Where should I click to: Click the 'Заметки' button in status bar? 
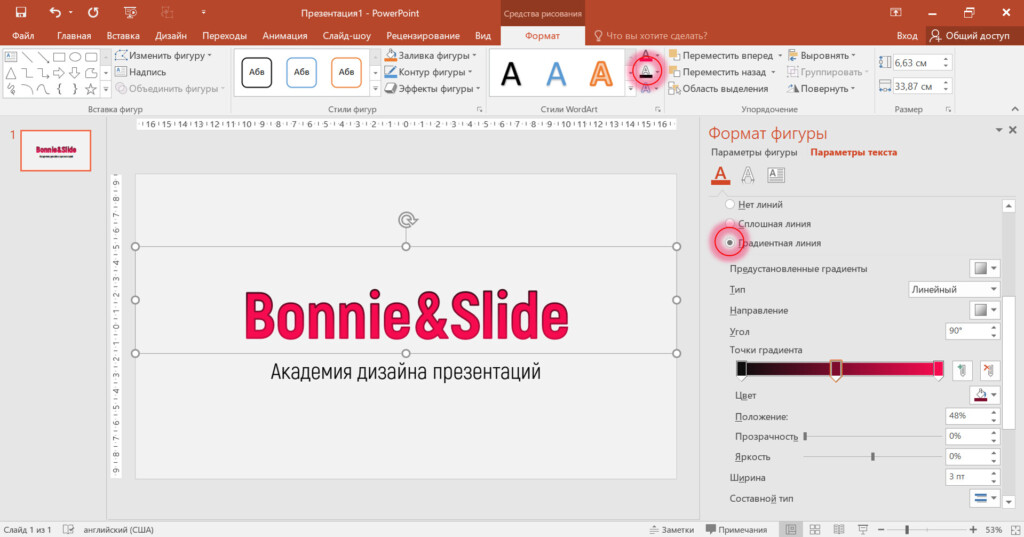tap(671, 529)
